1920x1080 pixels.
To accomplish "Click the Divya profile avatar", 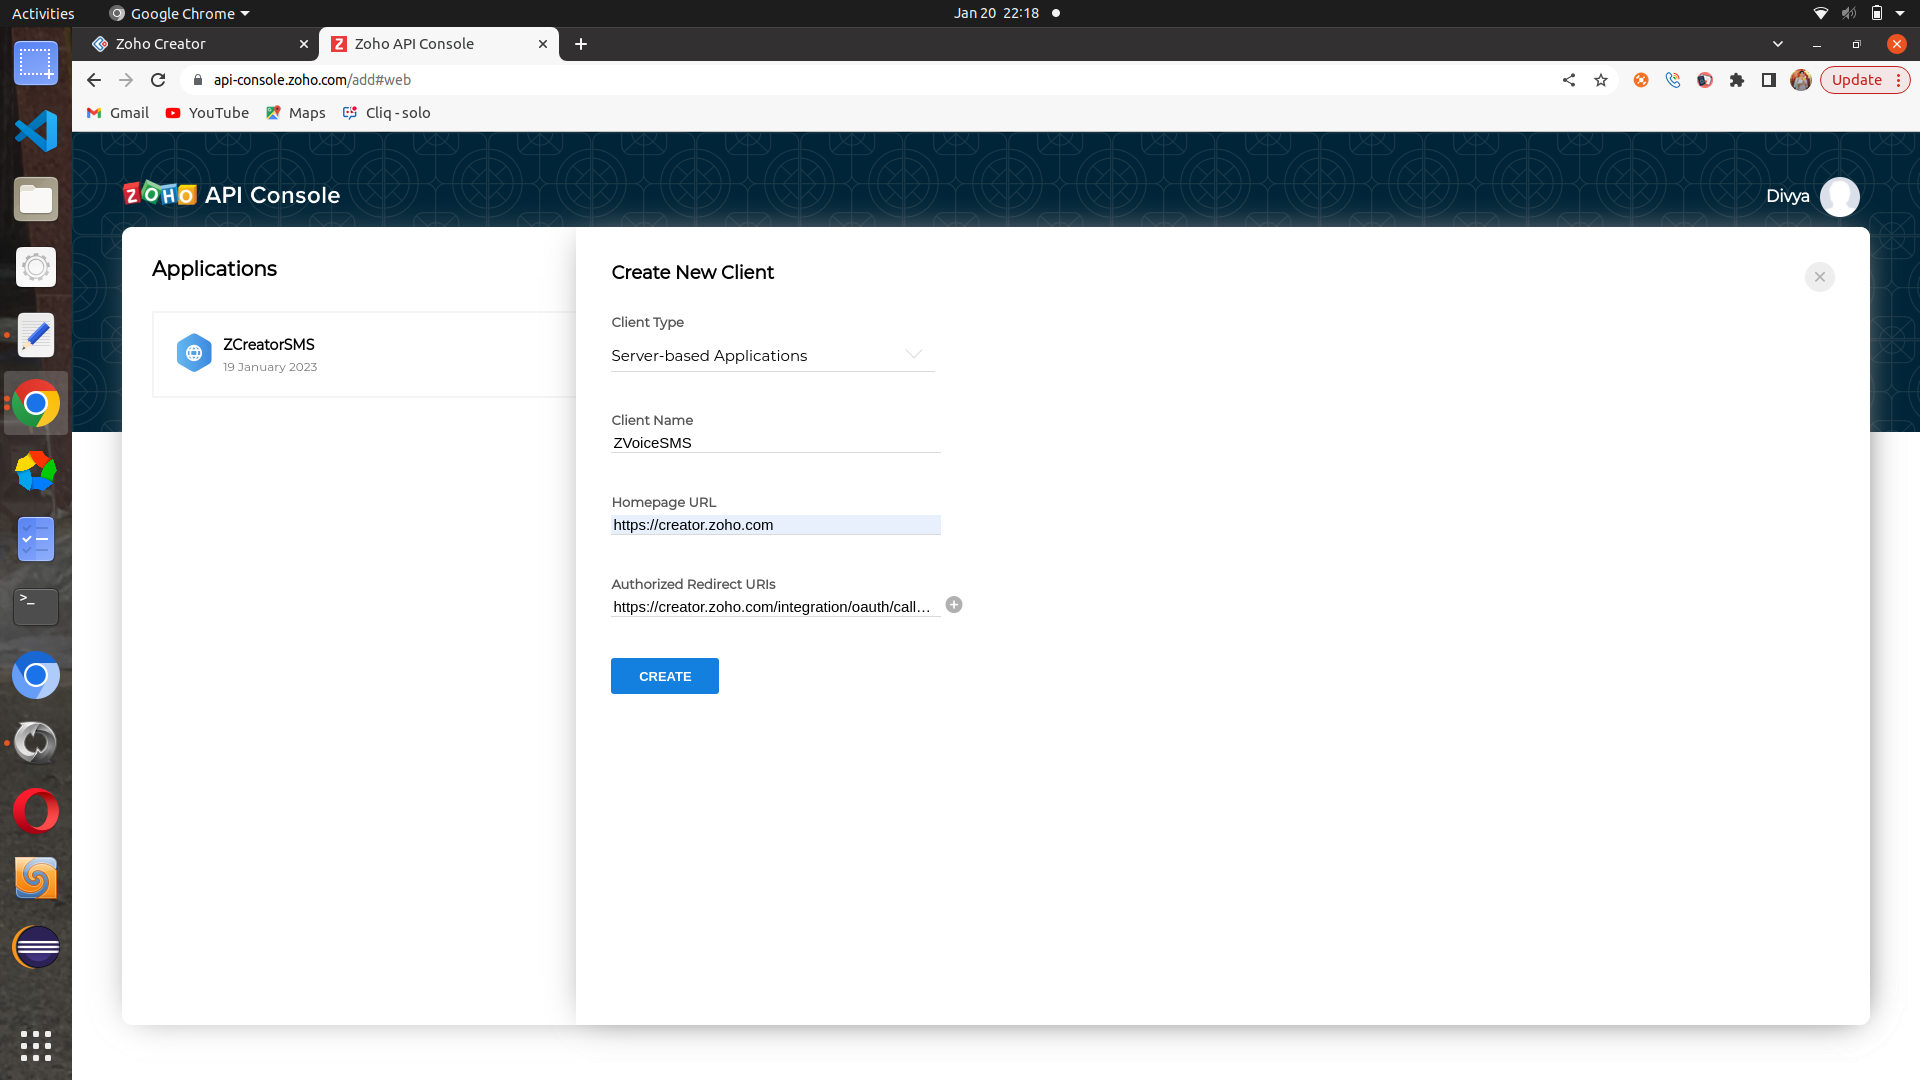I will click(x=1839, y=196).
